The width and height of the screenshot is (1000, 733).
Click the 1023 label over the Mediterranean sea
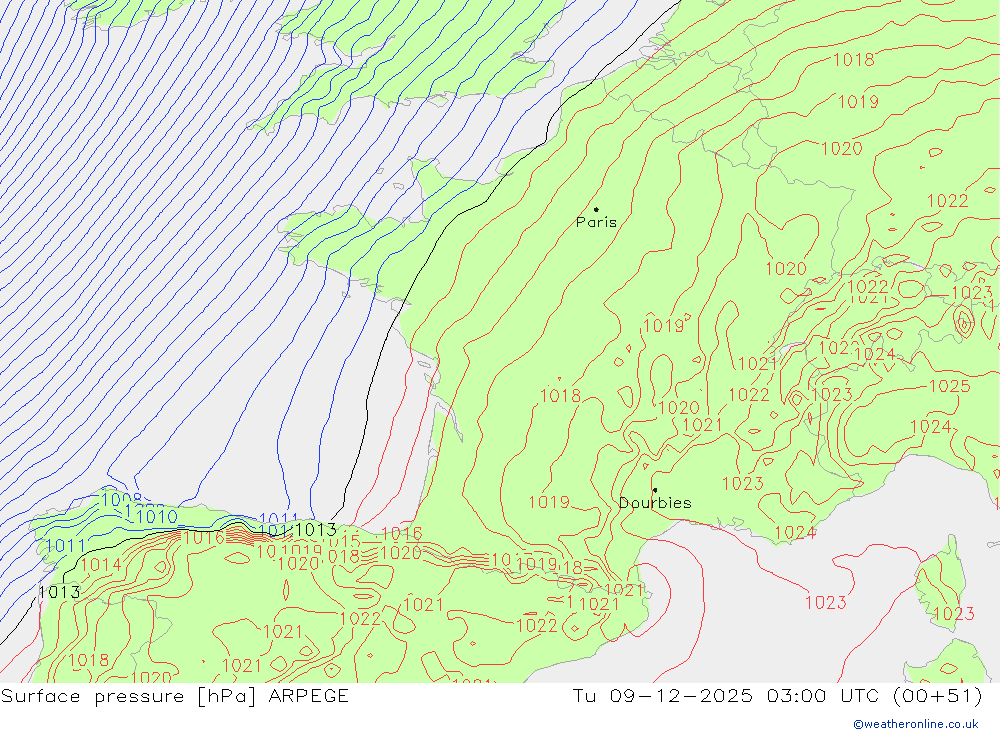[825, 603]
